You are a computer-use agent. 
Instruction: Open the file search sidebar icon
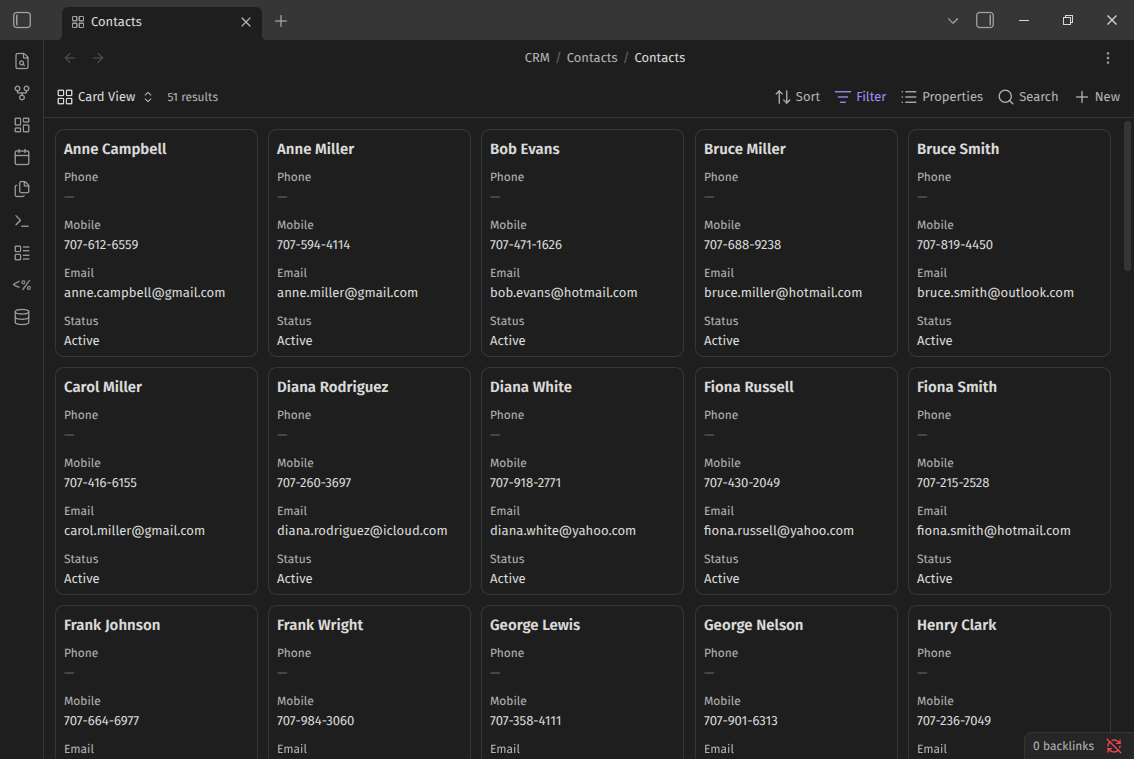coord(22,61)
